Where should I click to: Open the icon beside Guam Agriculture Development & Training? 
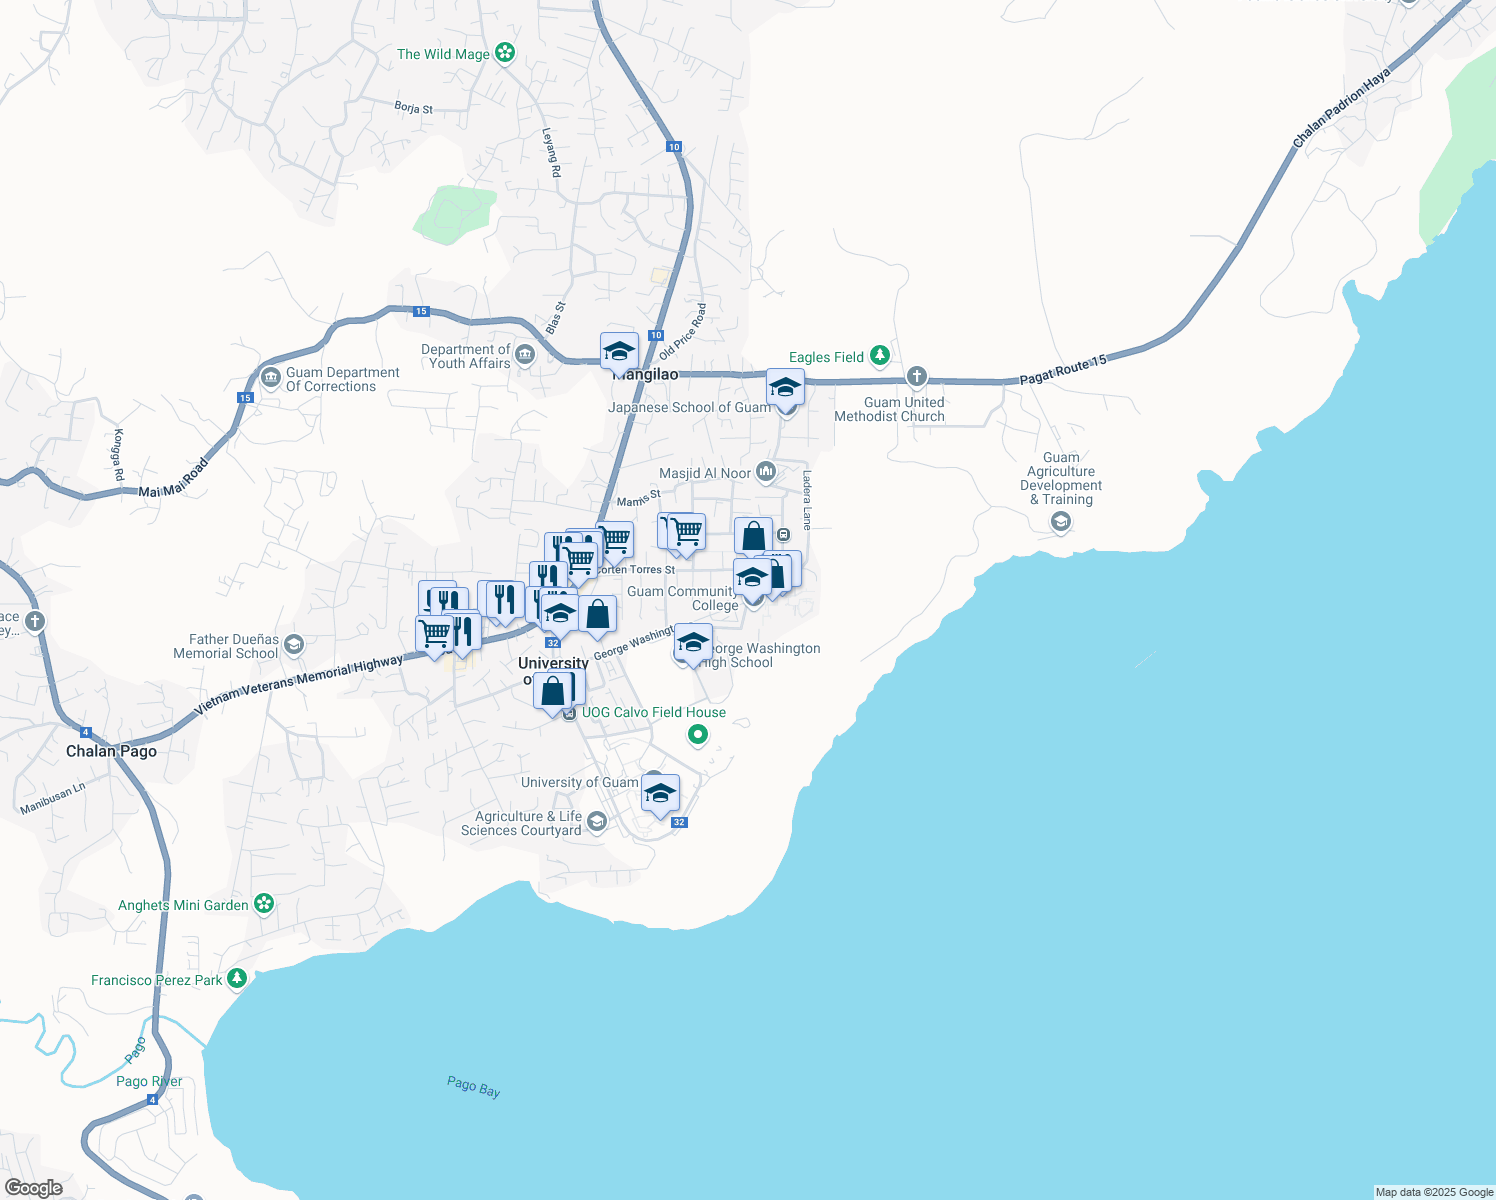click(1060, 521)
